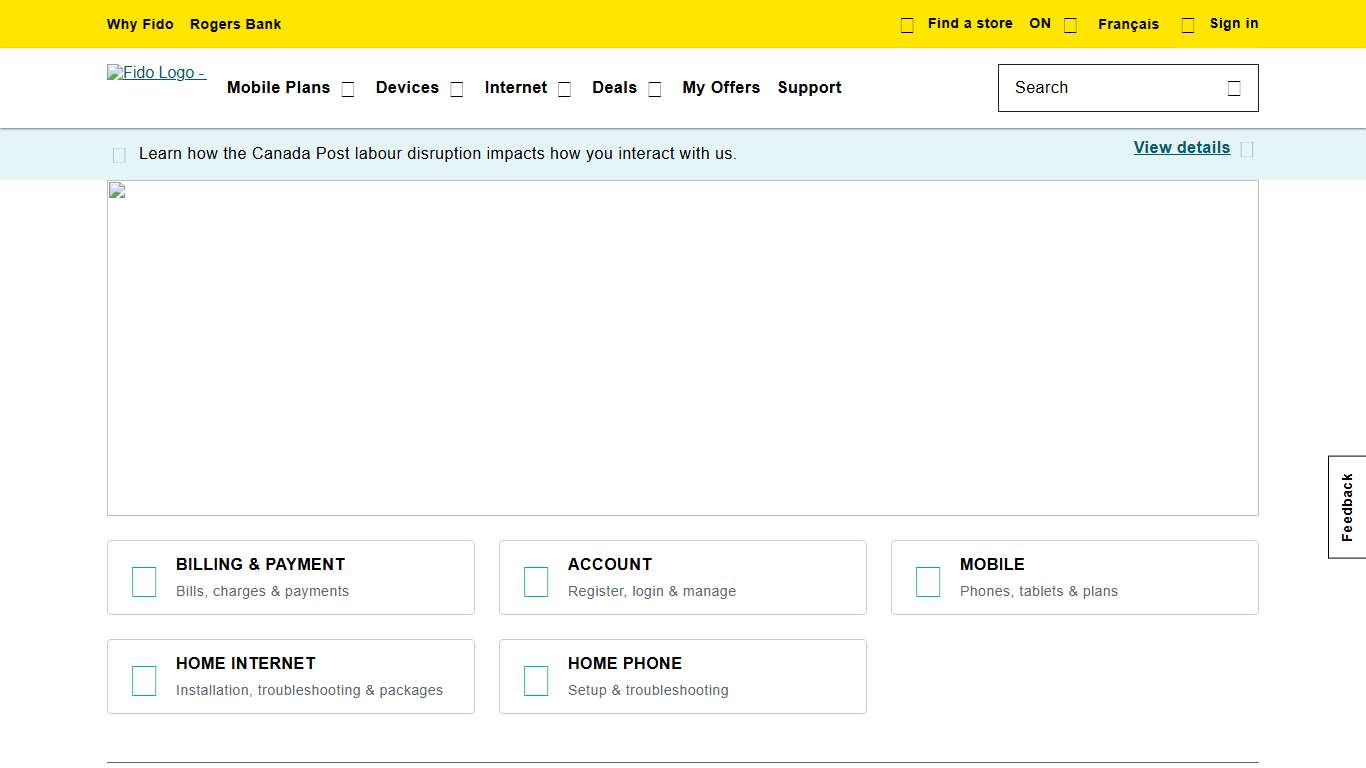The height and width of the screenshot is (768, 1366).
Task: Click inside the Search input field
Action: (1100, 88)
